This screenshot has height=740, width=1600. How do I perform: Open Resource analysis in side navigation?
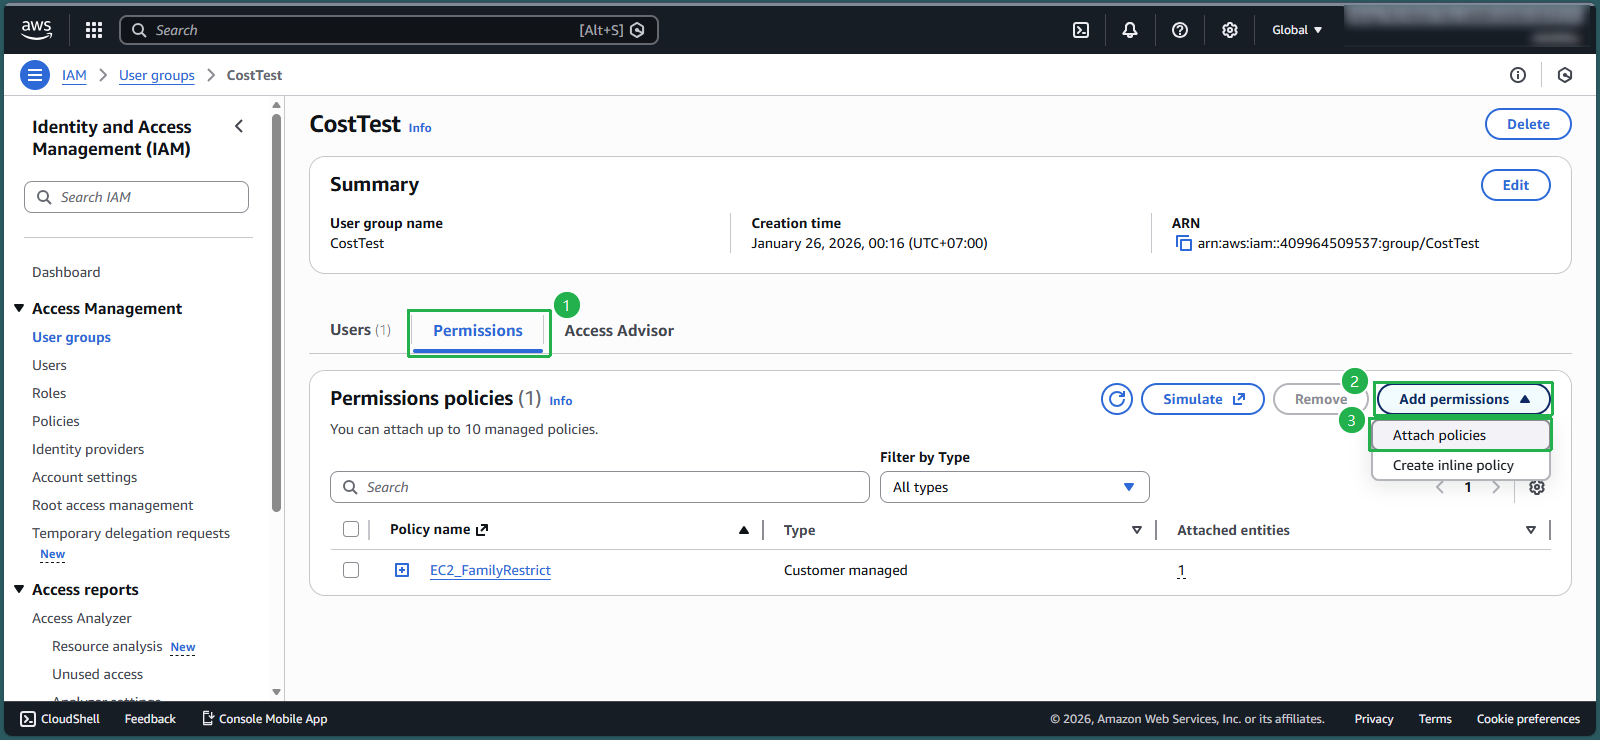tap(107, 646)
